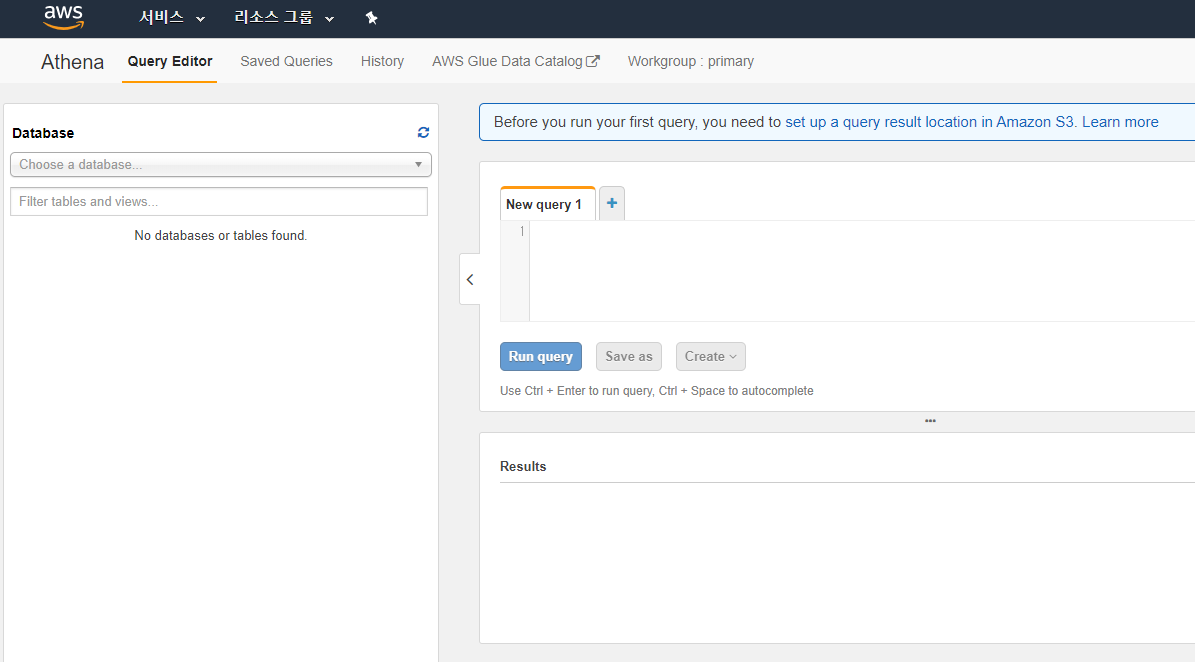Click the Results heading
Image resolution: width=1195 pixels, height=662 pixels.
click(523, 466)
